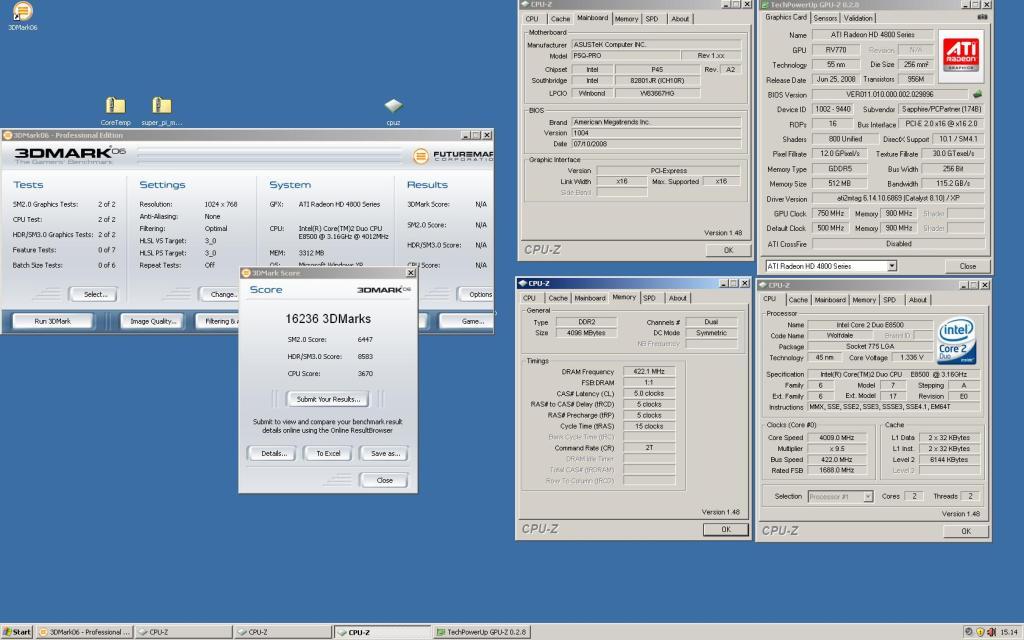Viewport: 1024px width, 640px height.
Task: Switch to 3DMark06 - Professional taskbar button
Action: coord(85,632)
